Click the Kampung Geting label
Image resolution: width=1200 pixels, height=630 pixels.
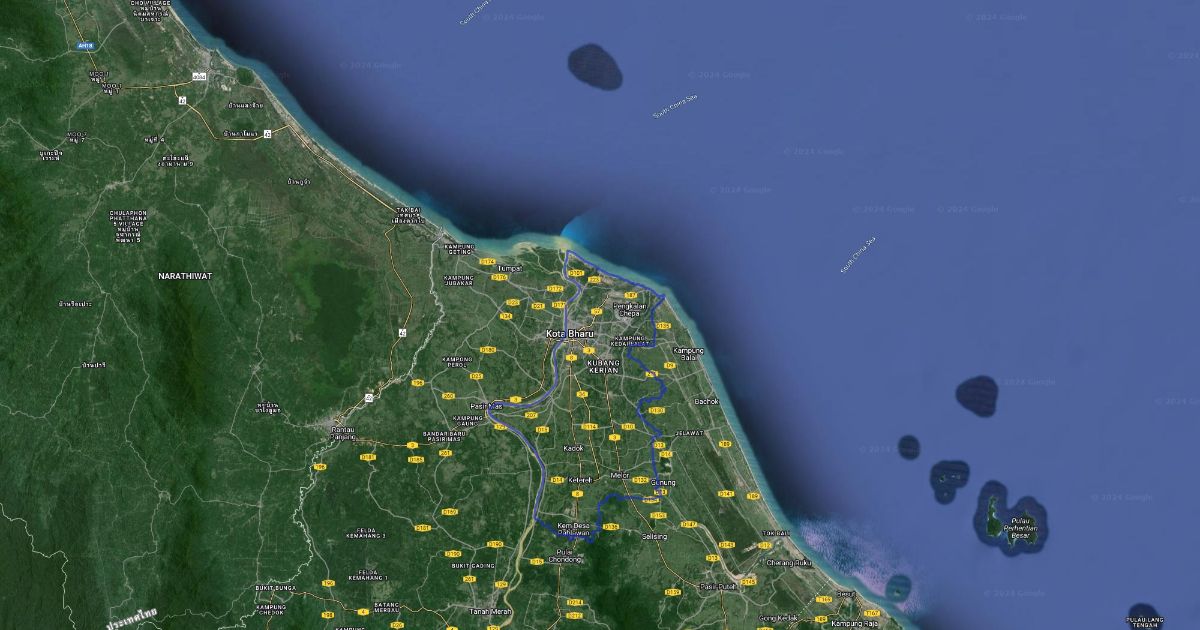[459, 248]
